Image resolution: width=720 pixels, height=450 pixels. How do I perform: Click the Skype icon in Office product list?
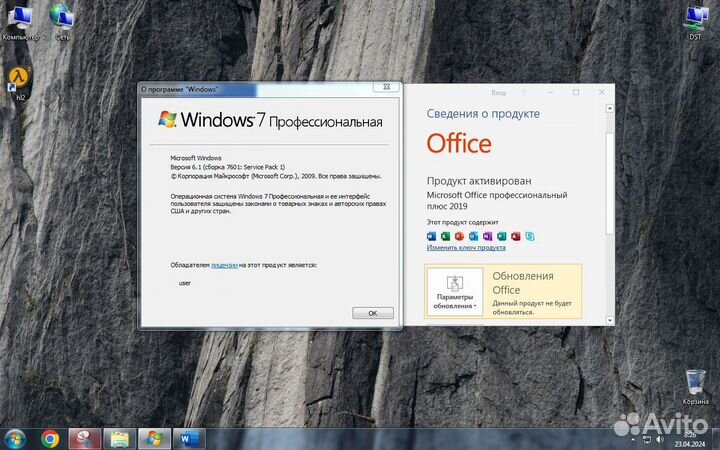[x=529, y=236]
